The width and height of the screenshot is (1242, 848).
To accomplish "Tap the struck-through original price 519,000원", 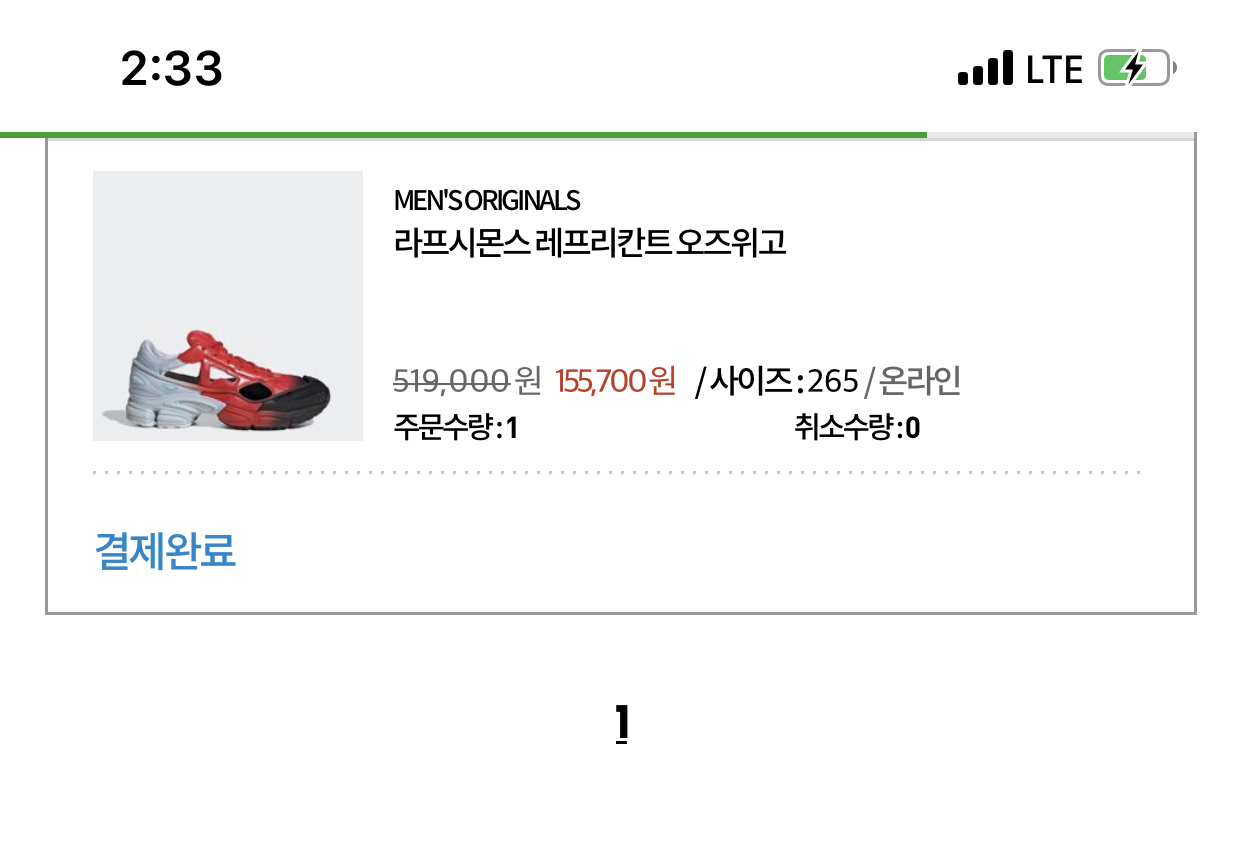I will 467,380.
